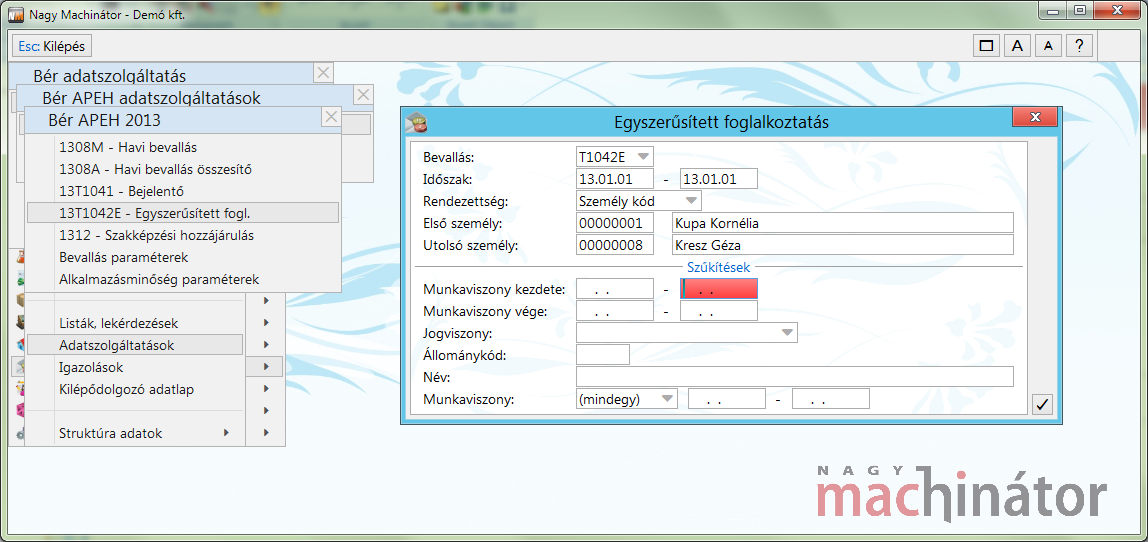Expand the Struktúra adatok submenu arrow
This screenshot has width=1148, height=542.
click(226, 433)
